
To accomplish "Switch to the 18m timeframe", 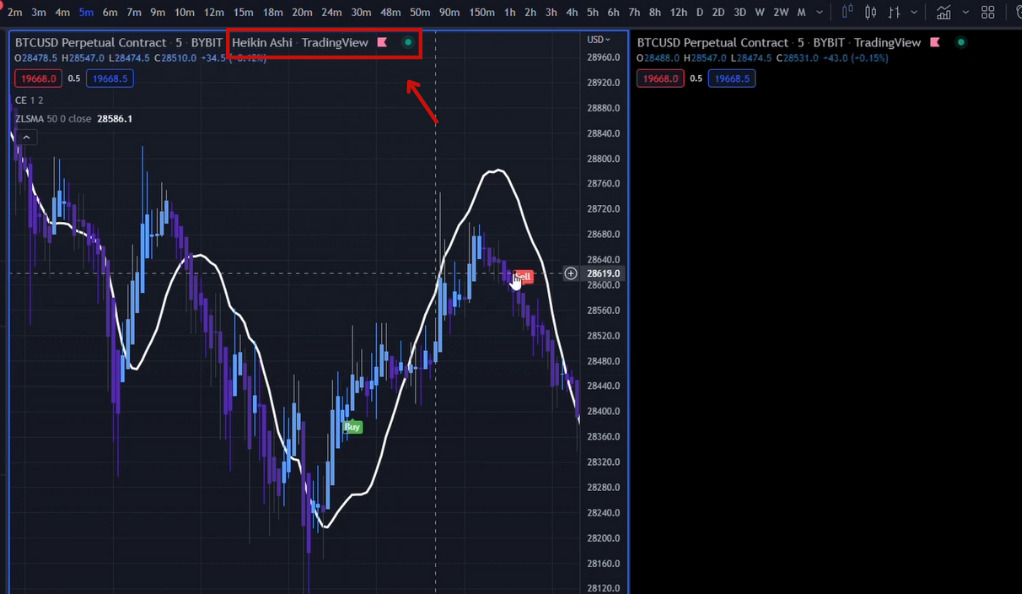I will (x=272, y=12).
